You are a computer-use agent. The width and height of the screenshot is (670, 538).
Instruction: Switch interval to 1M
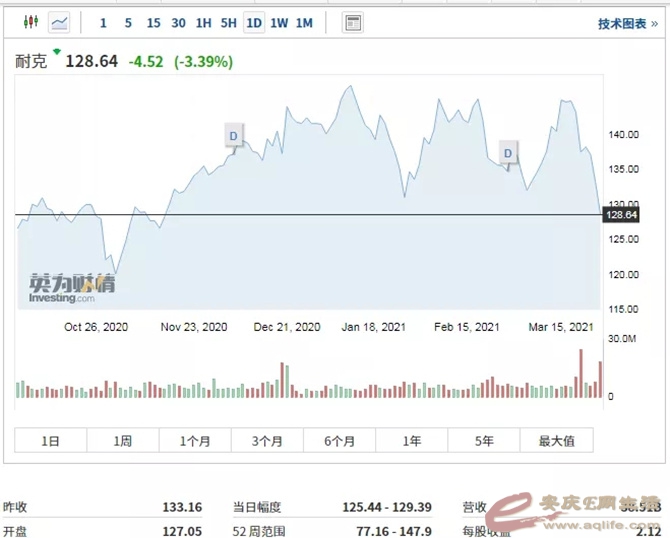point(304,22)
